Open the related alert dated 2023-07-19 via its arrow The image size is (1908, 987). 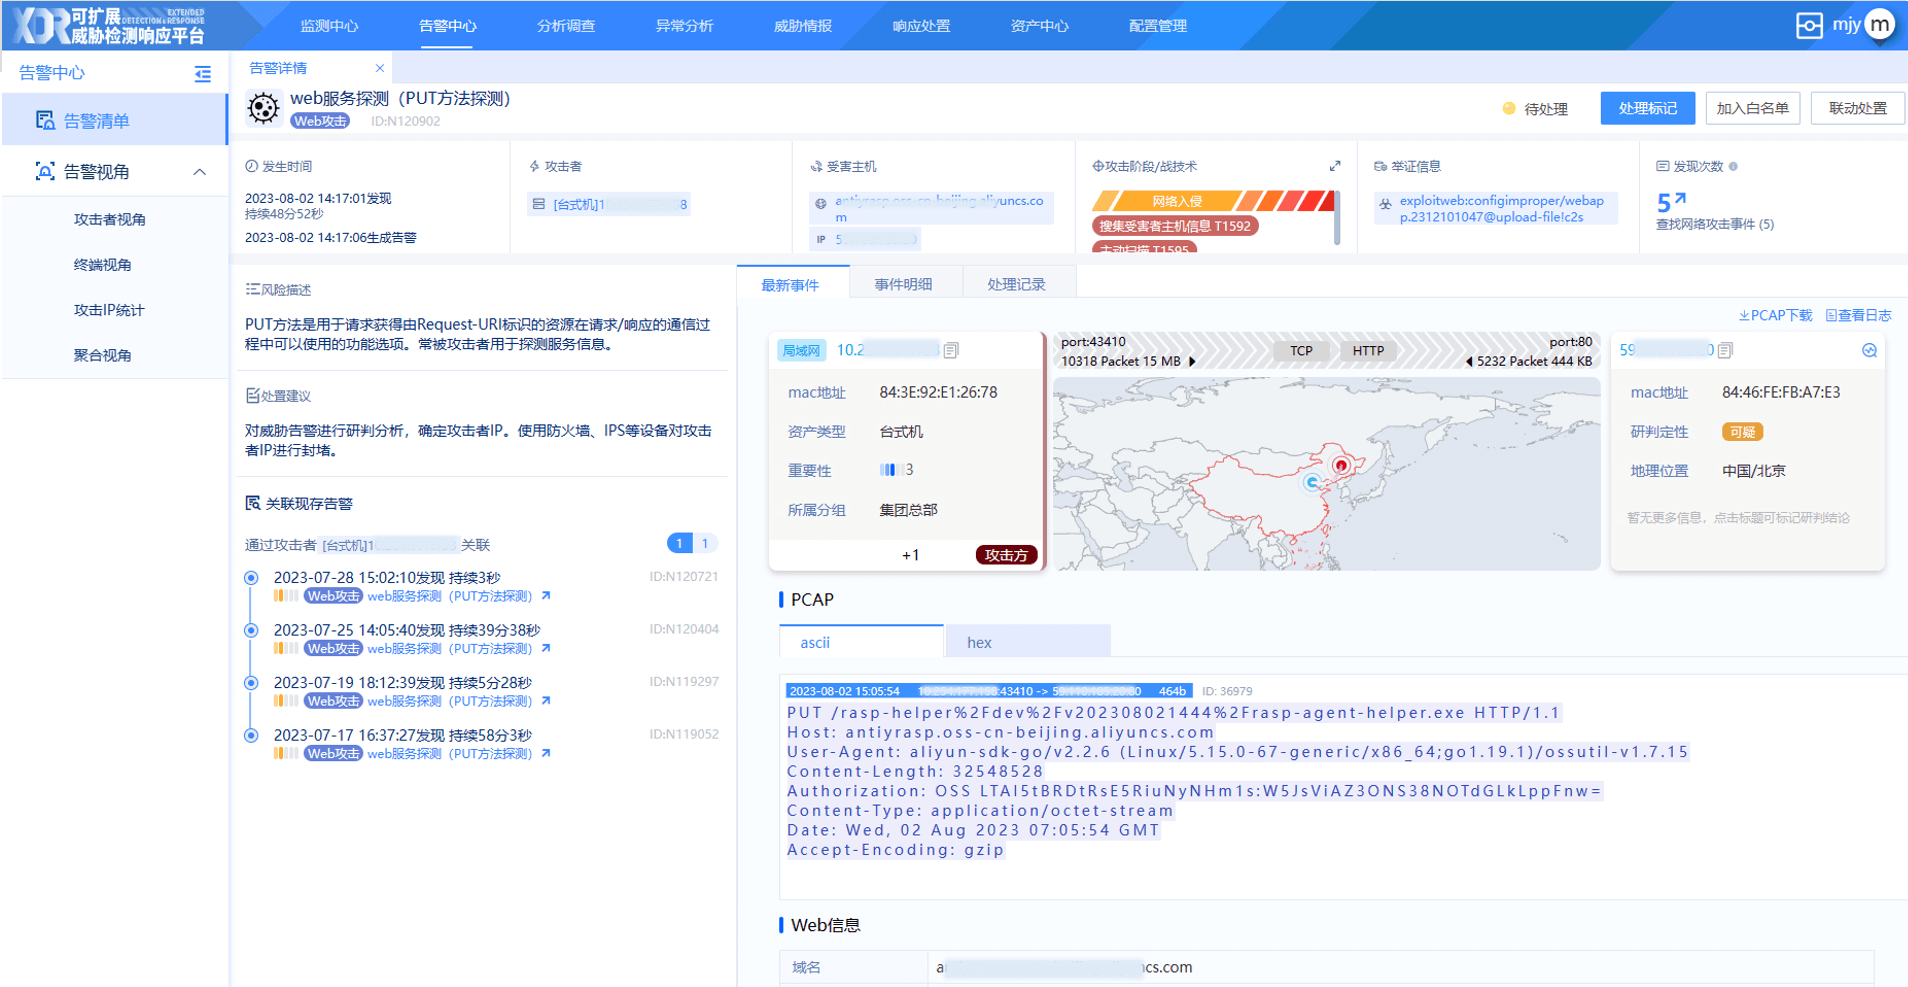click(546, 701)
